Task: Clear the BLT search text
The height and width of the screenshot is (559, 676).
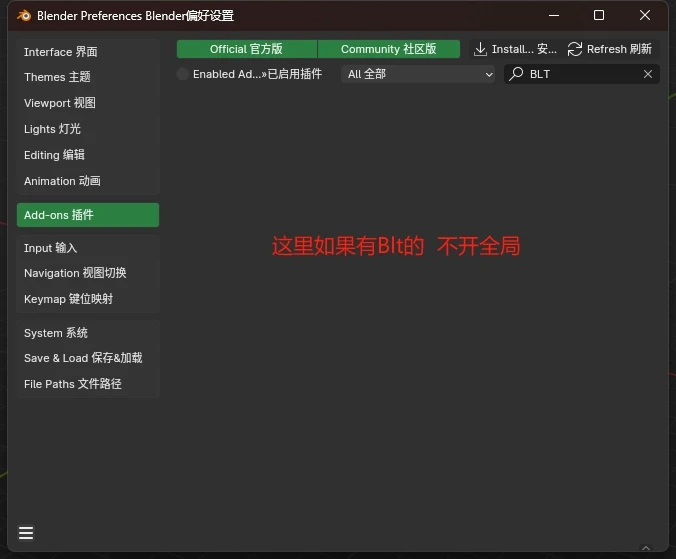Action: 648,74
